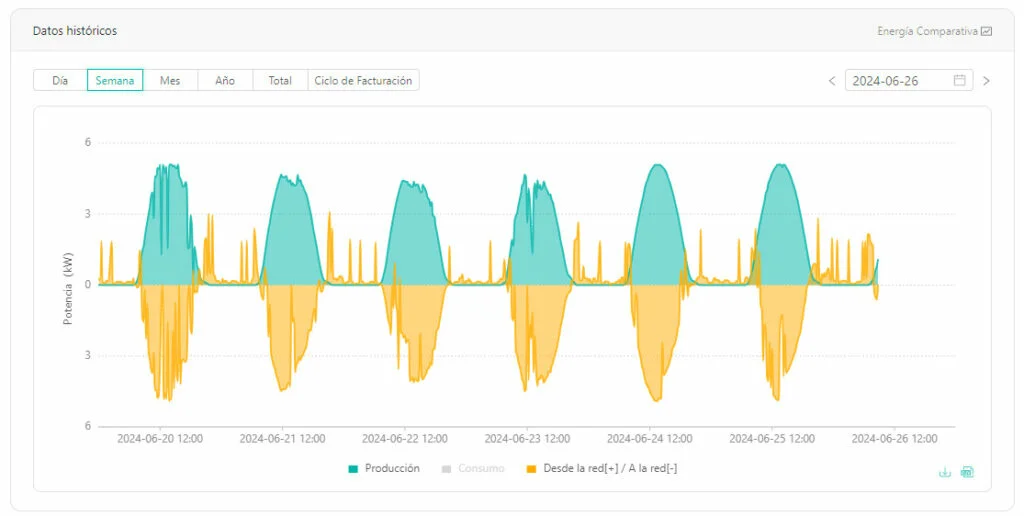Switch to the Mes view
Screen dimensions: 1024x516
[x=170, y=80]
